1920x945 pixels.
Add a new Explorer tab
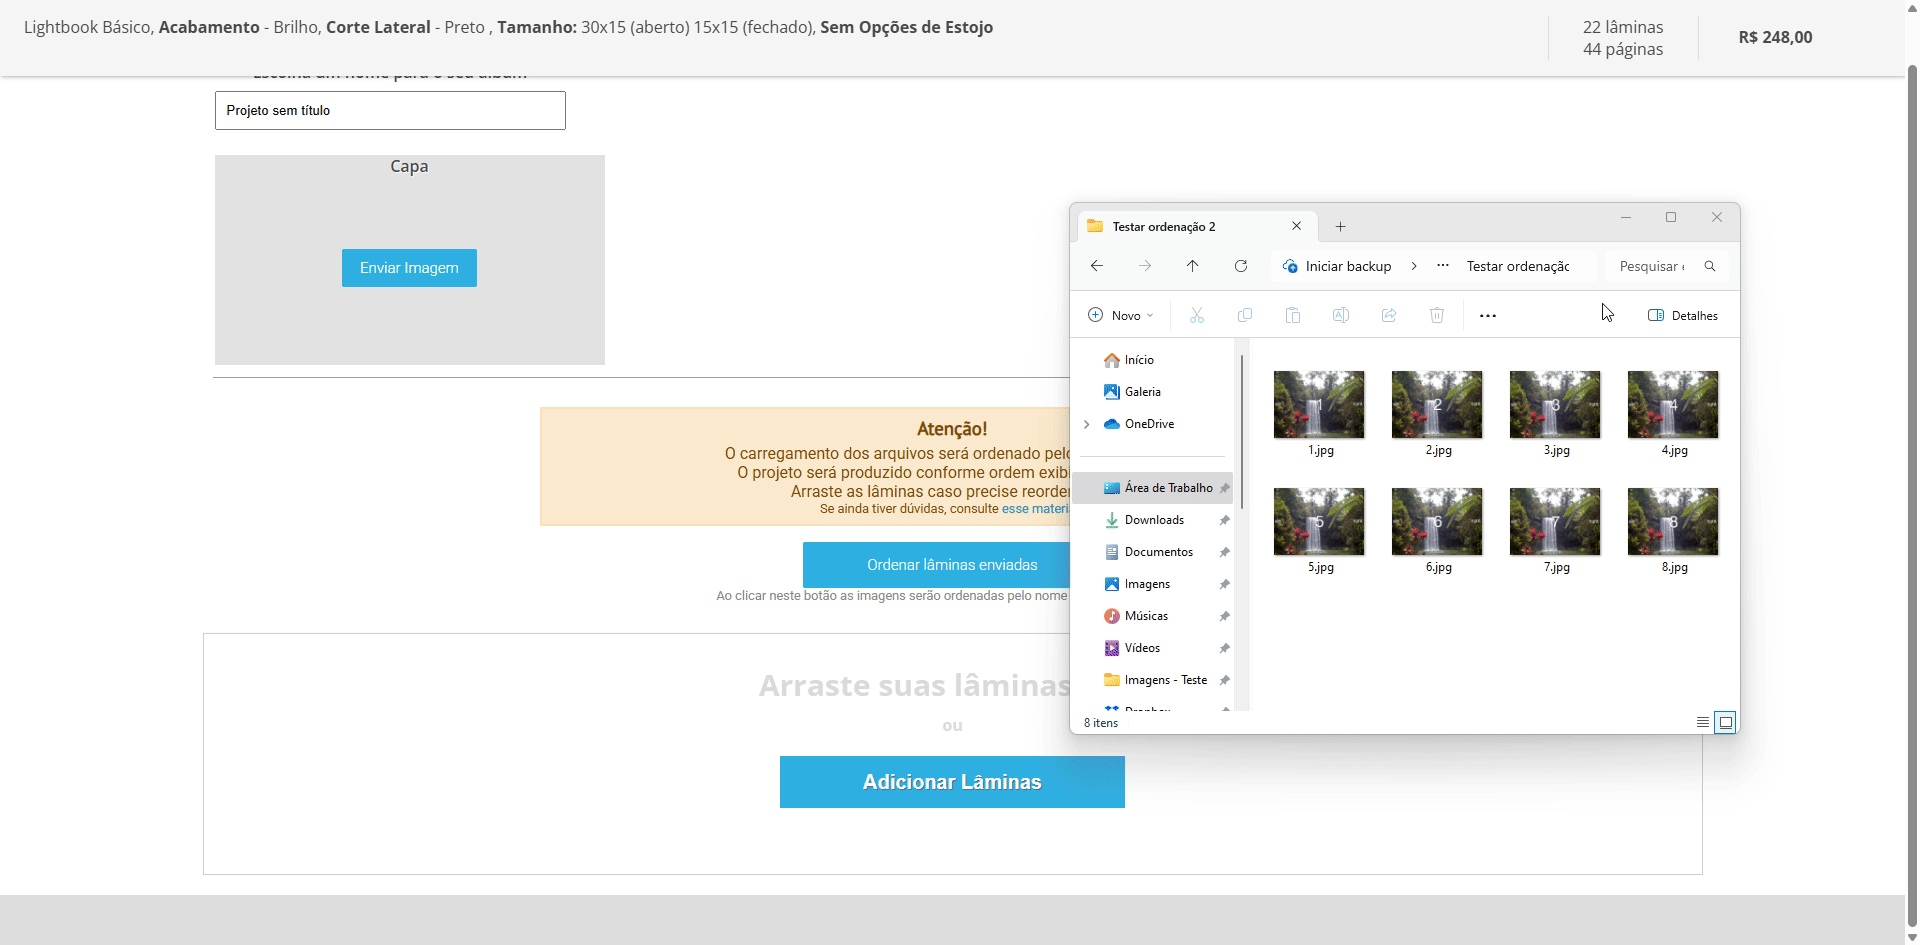point(1341,227)
